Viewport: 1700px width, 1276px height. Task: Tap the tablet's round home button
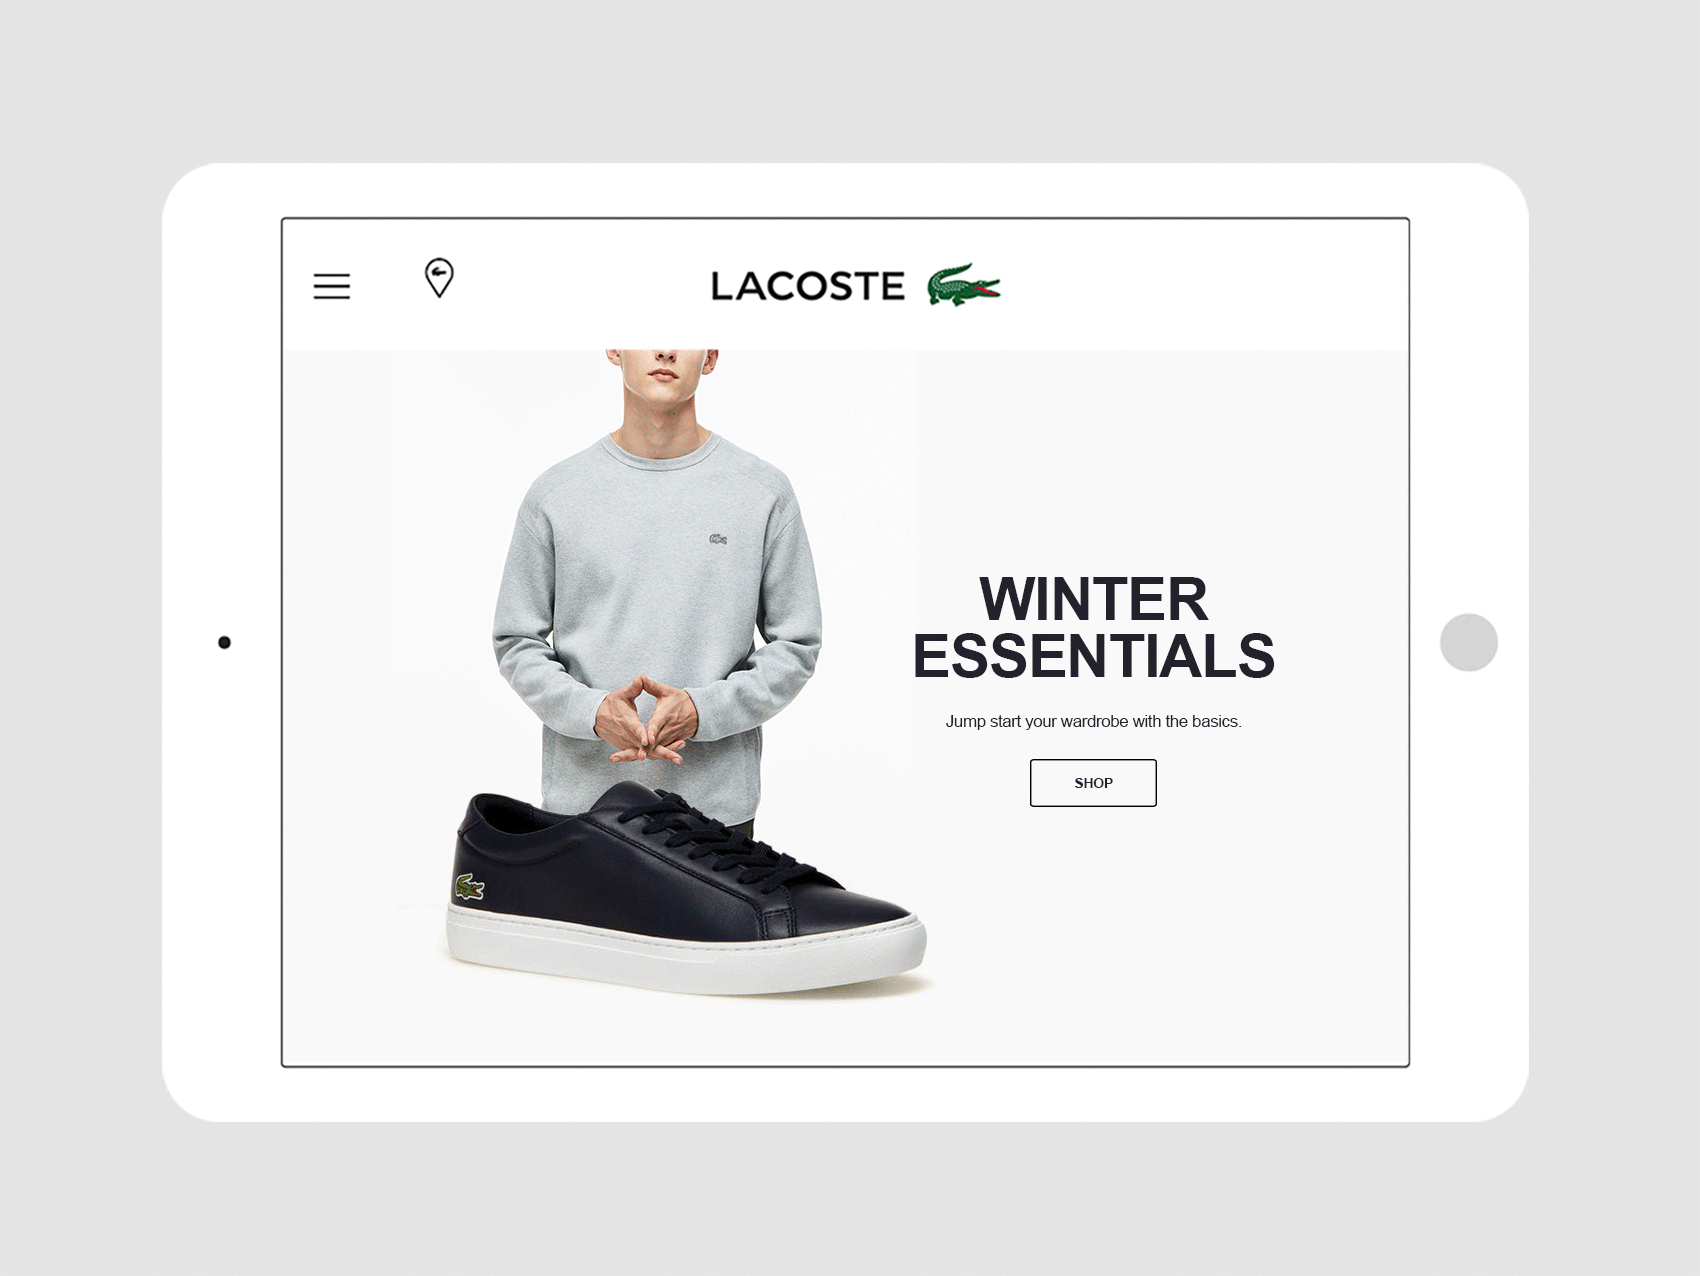1468,642
